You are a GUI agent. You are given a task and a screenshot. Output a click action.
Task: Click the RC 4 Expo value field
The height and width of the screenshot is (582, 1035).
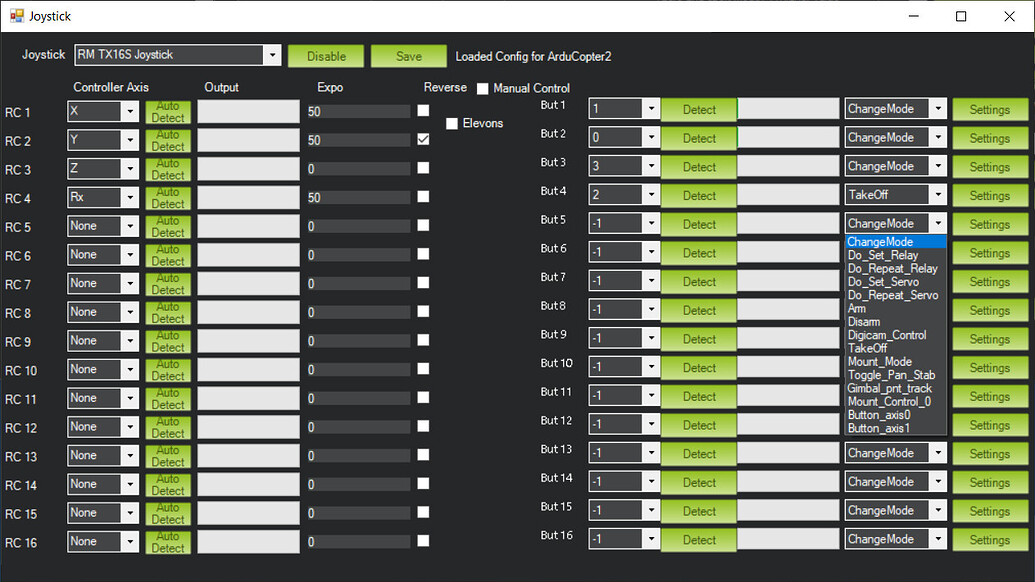coord(359,198)
